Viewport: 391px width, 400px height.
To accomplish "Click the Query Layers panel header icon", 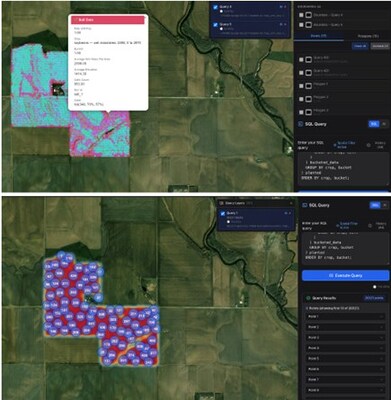I will pyautogui.click(x=221, y=203).
